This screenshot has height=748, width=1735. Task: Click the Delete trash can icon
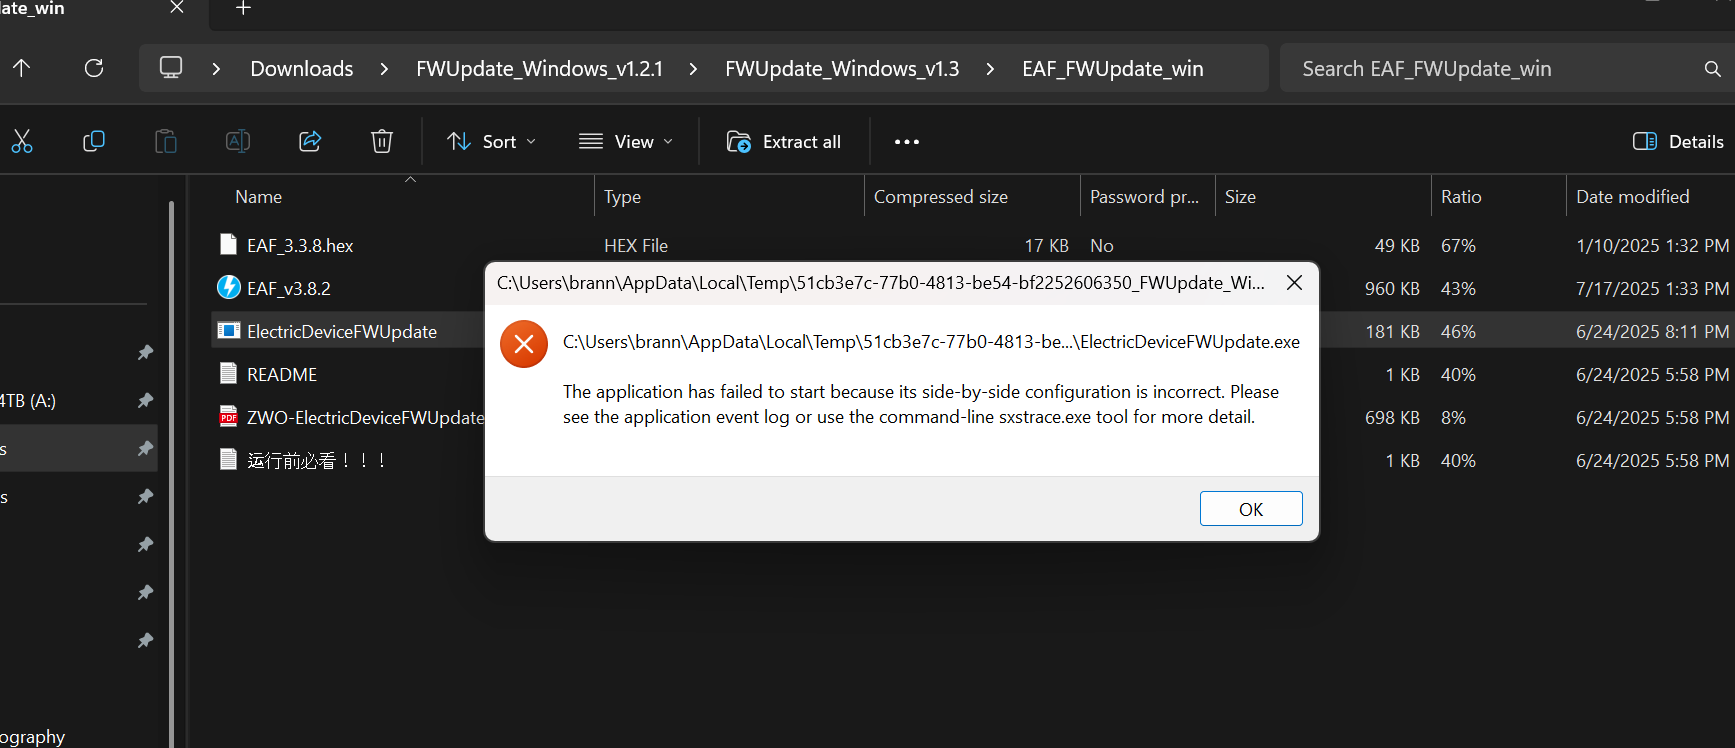pyautogui.click(x=382, y=142)
